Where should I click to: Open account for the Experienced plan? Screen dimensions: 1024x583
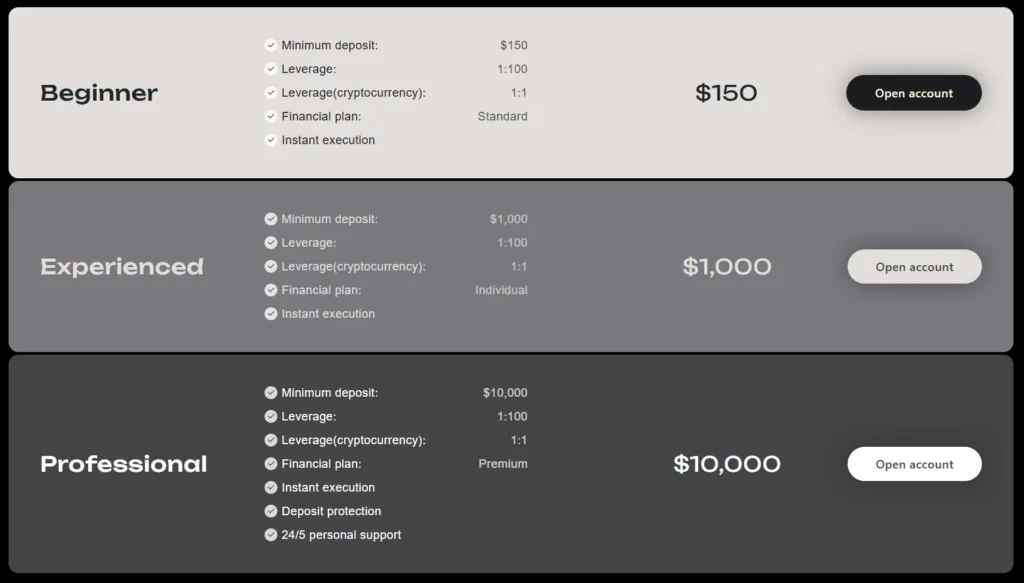[914, 267]
